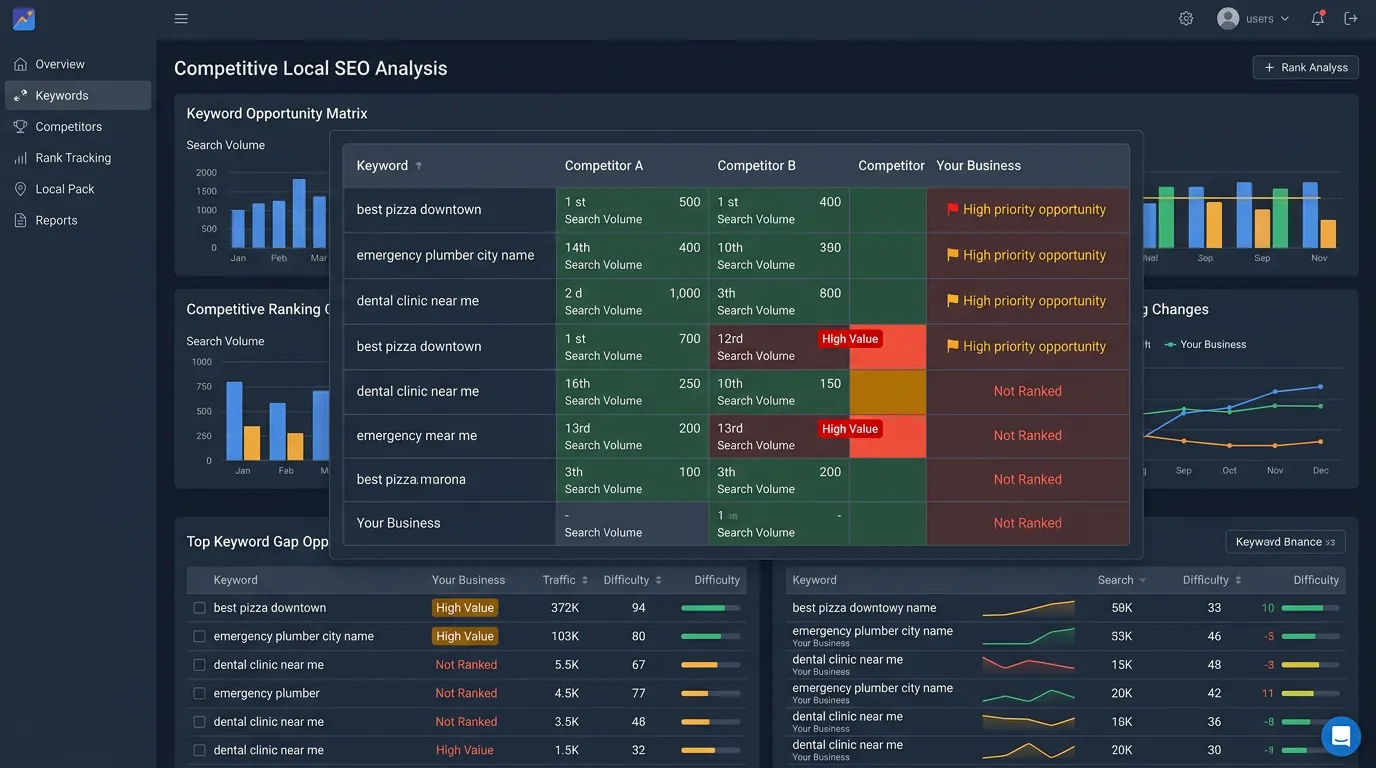Tick the checkbox for the 103K traffic row
Image resolution: width=1376 pixels, height=768 pixels.
199,636
